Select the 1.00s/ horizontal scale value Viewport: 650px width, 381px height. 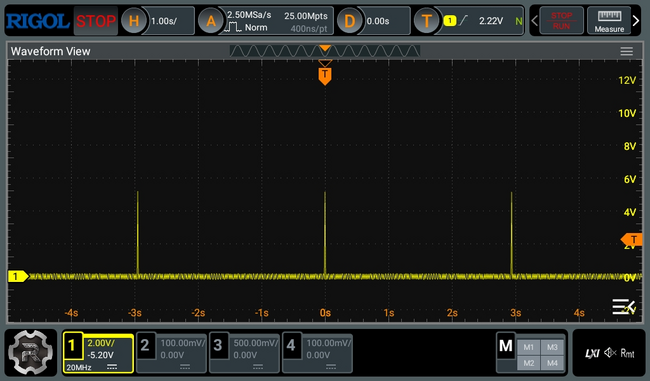[164, 21]
